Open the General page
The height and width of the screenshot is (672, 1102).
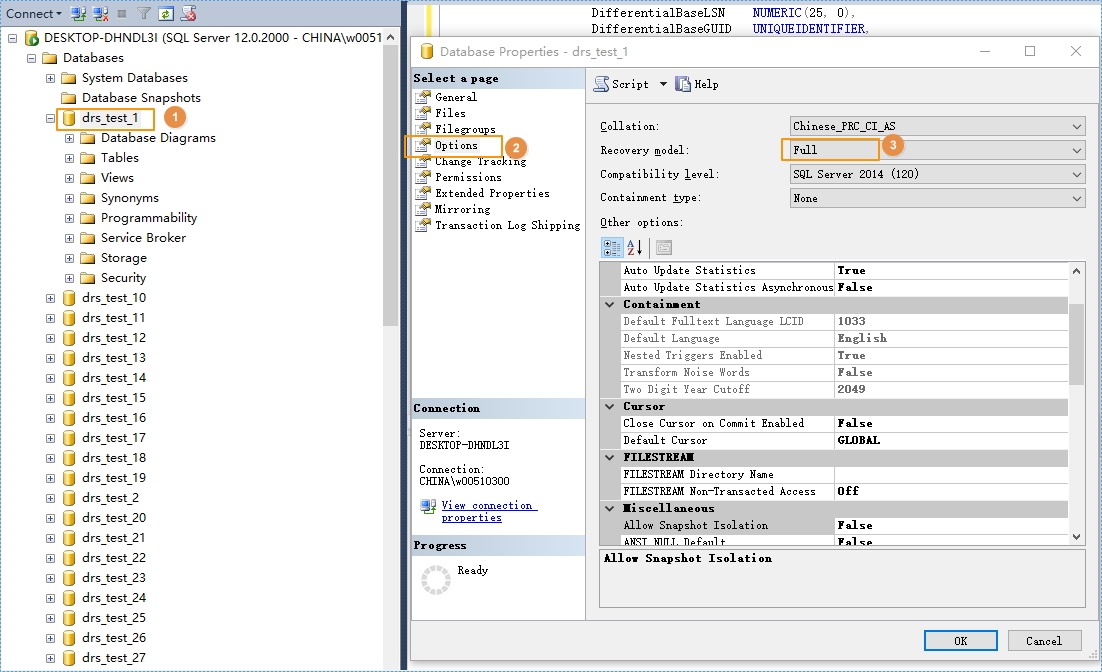[455, 98]
